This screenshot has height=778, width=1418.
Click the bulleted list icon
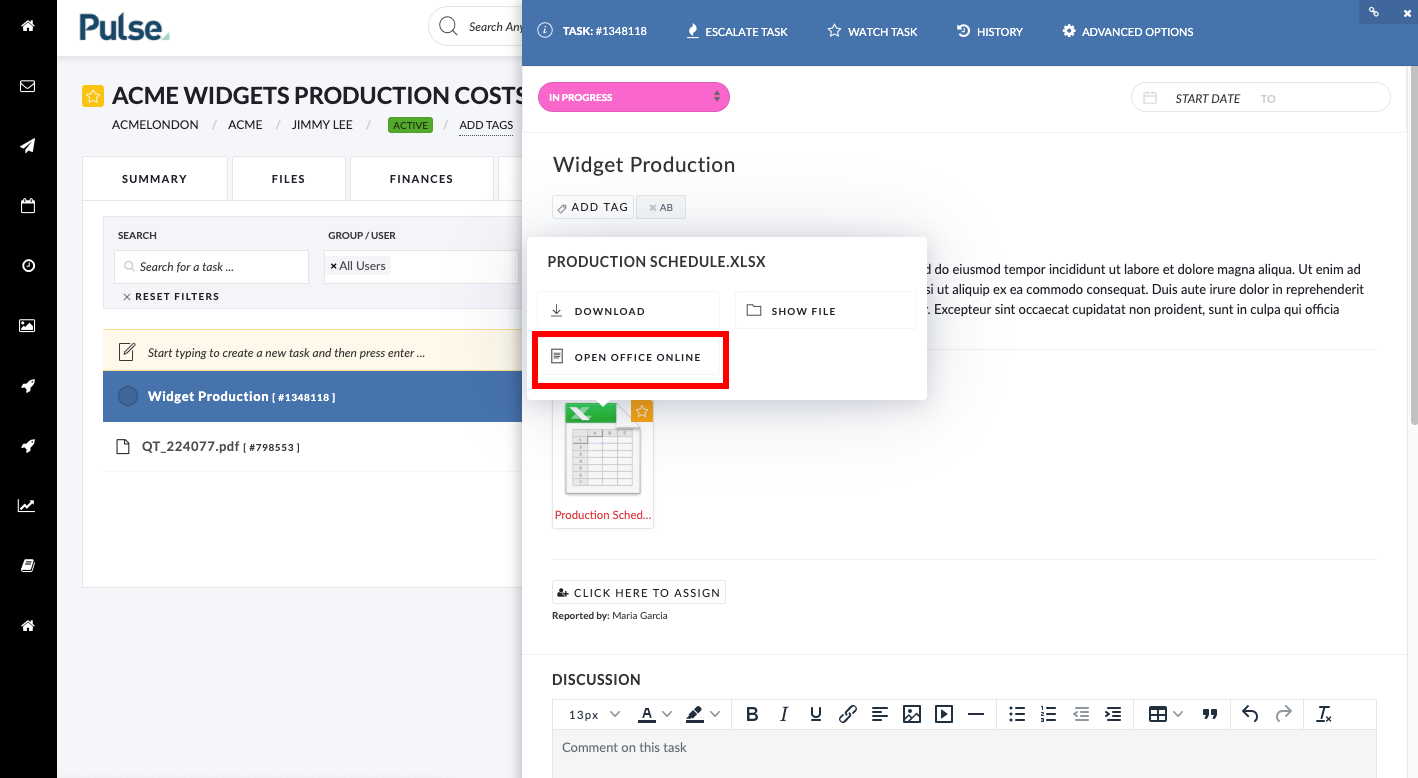pyautogui.click(x=1017, y=714)
